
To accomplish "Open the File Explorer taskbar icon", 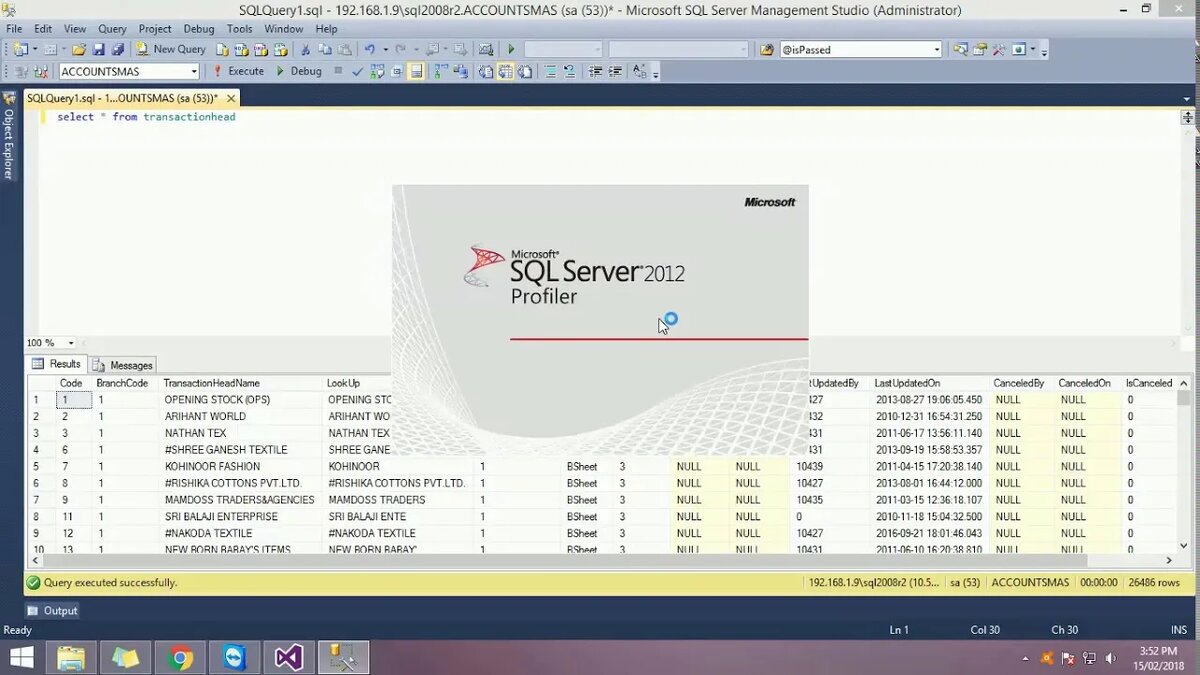I will click(71, 657).
